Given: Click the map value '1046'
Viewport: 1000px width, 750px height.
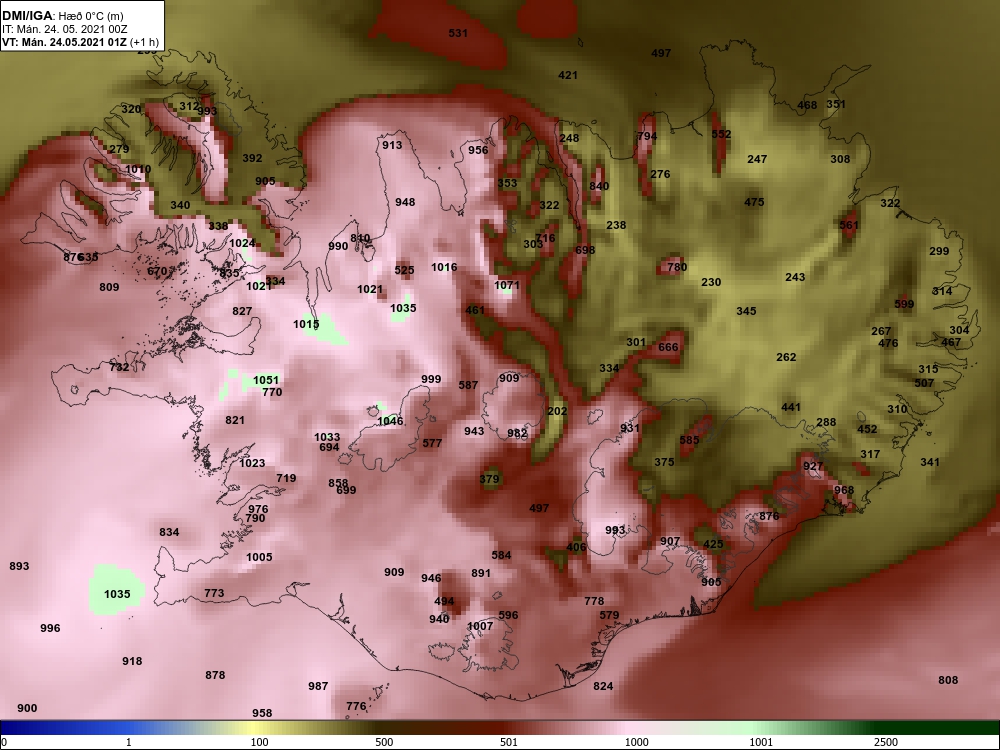Looking at the screenshot, I should point(390,422).
